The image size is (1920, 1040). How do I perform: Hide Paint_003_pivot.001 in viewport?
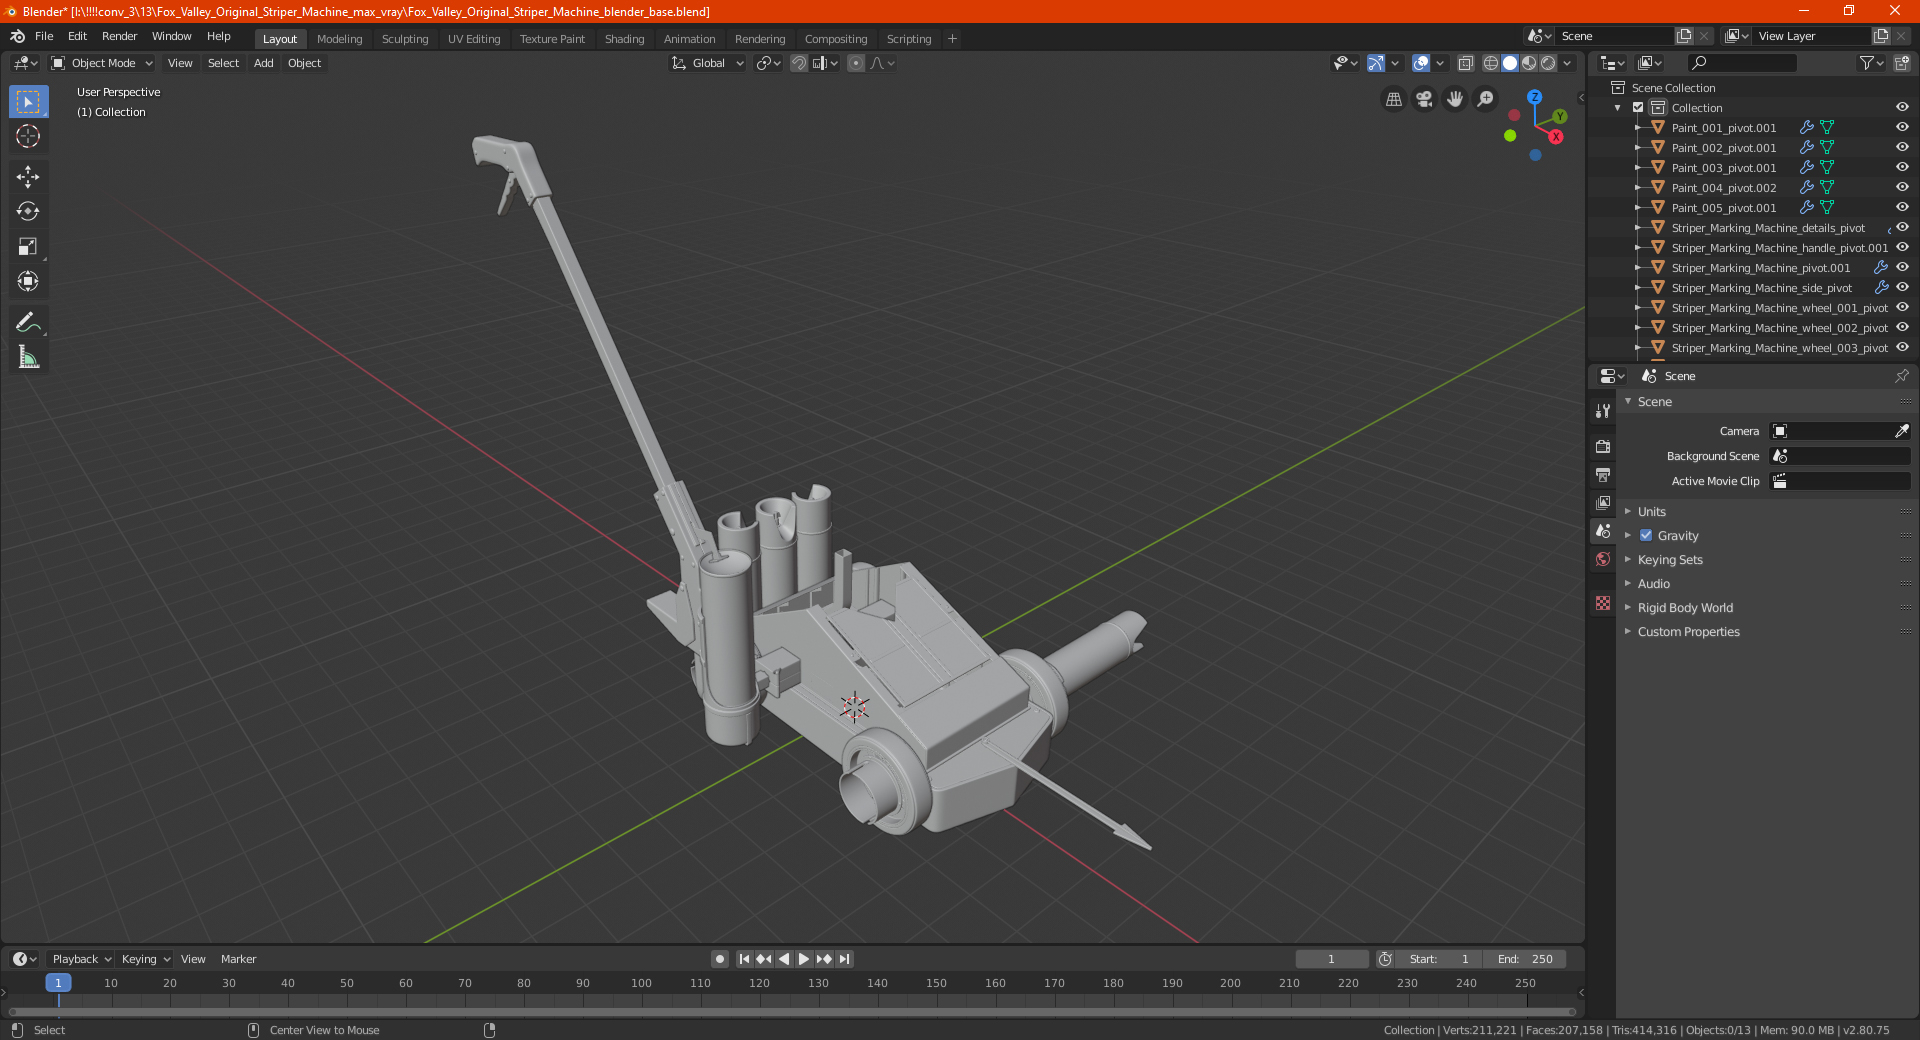[x=1902, y=167]
